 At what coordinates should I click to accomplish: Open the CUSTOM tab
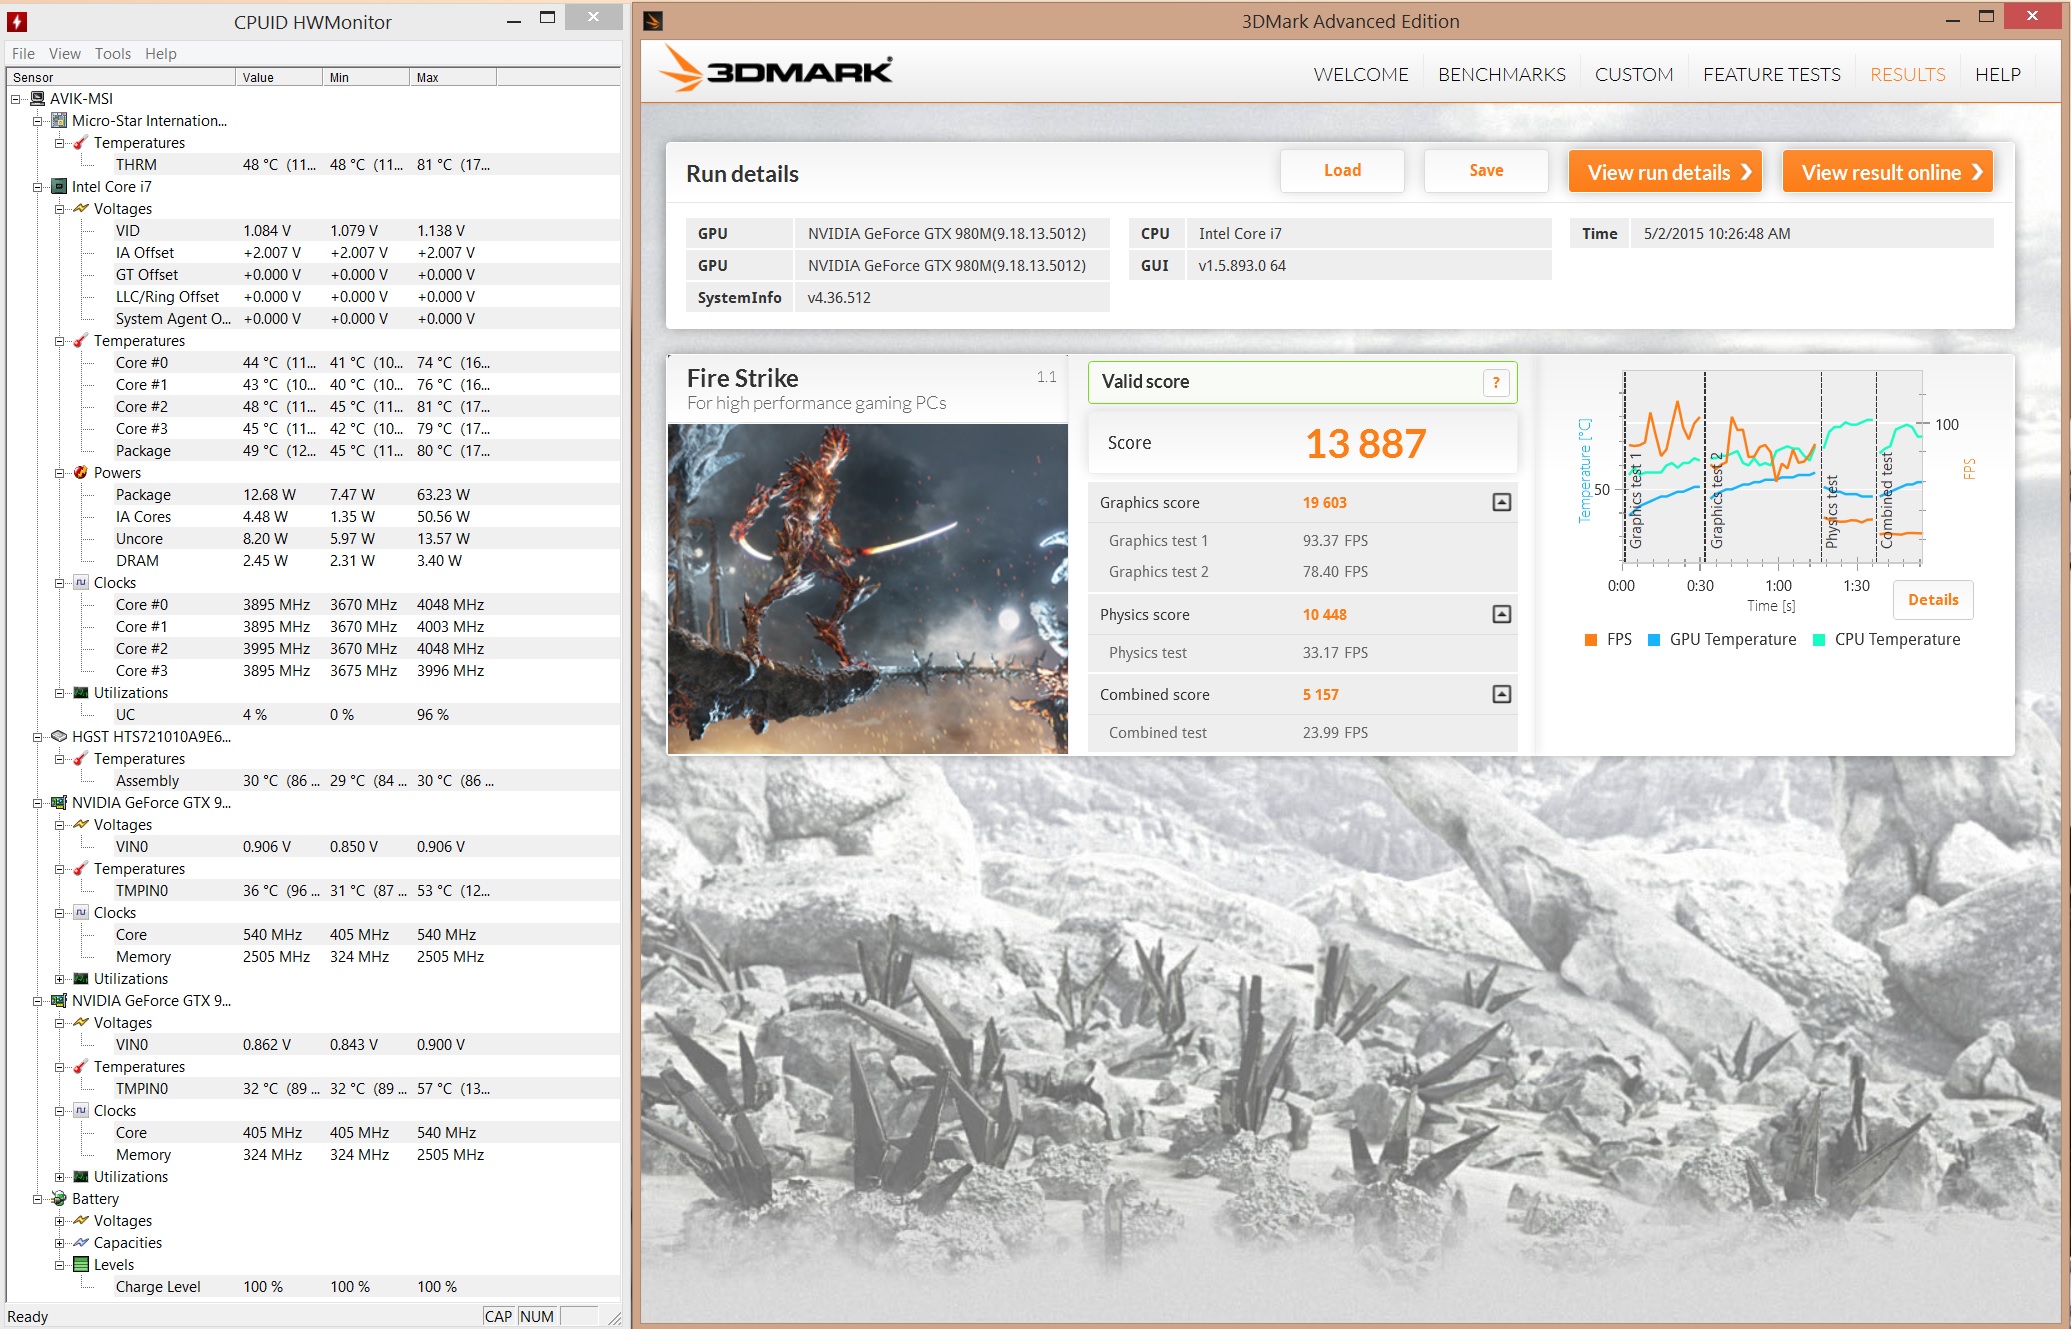[1633, 74]
